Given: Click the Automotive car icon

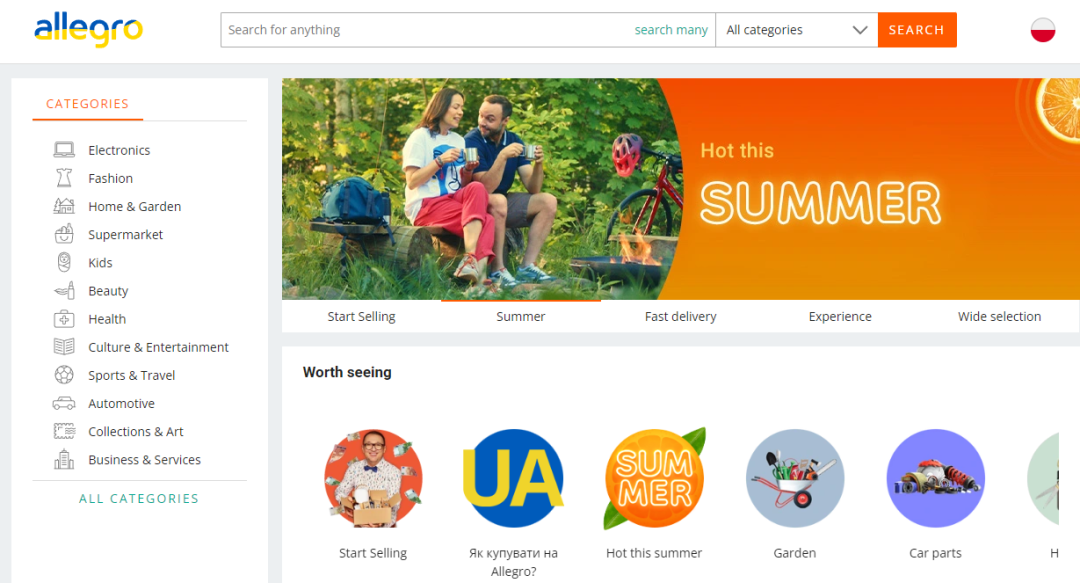Looking at the screenshot, I should tap(64, 403).
